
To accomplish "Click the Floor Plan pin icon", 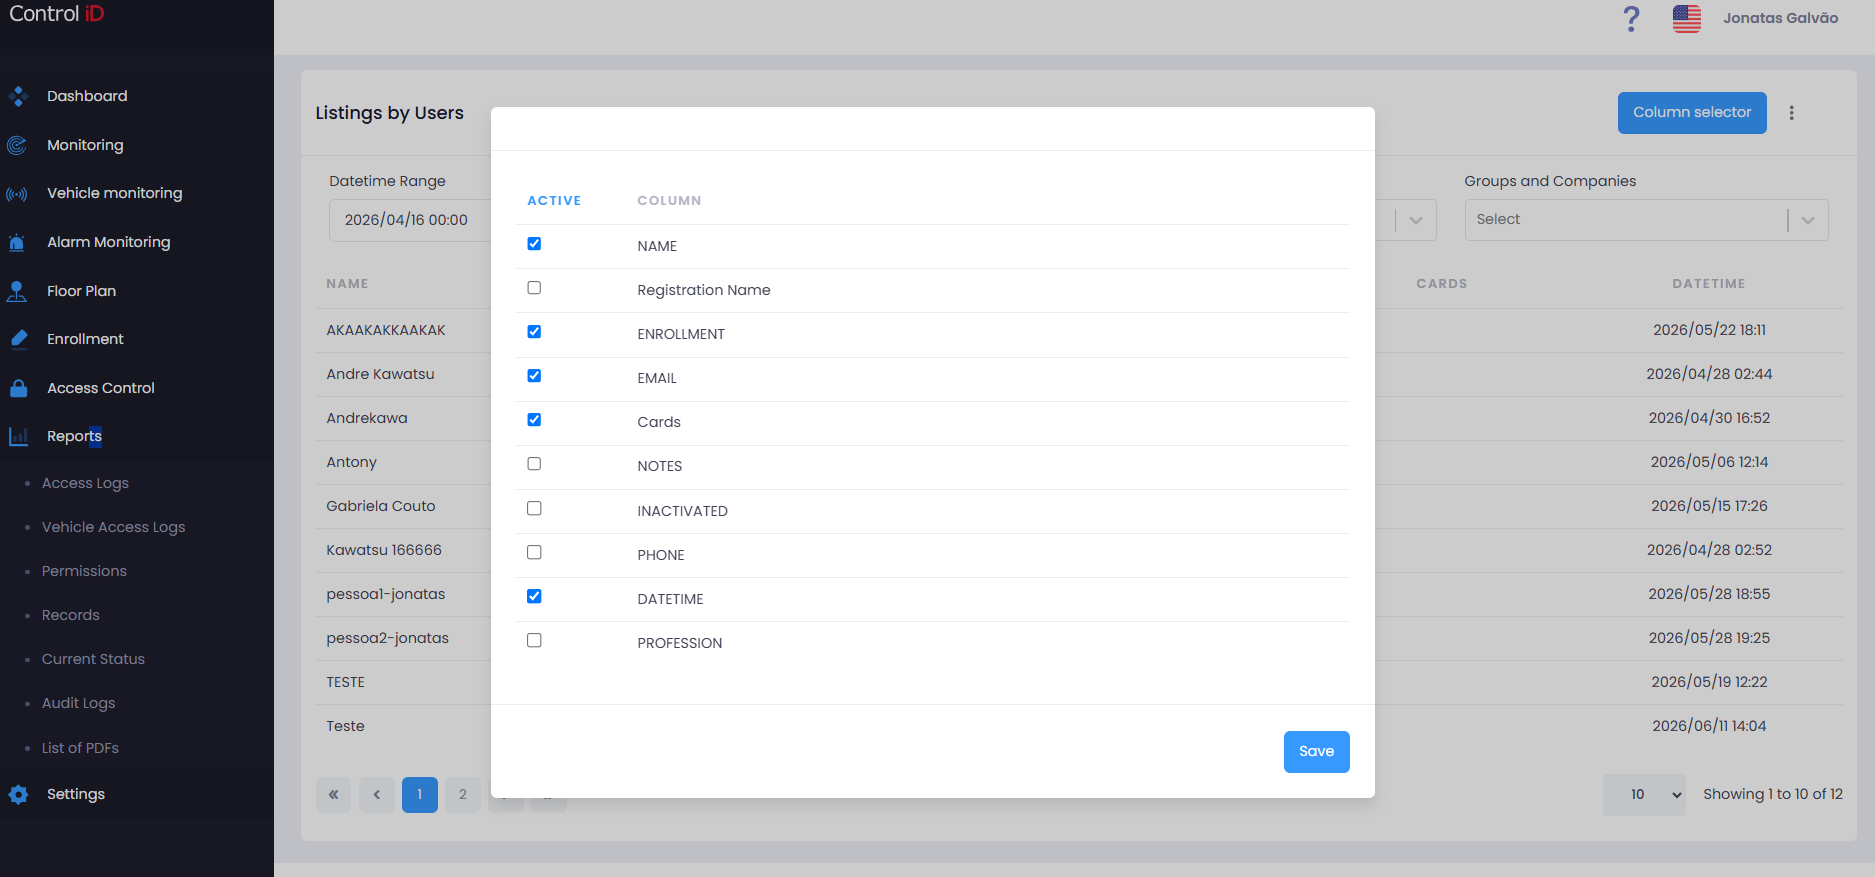I will [x=17, y=291].
